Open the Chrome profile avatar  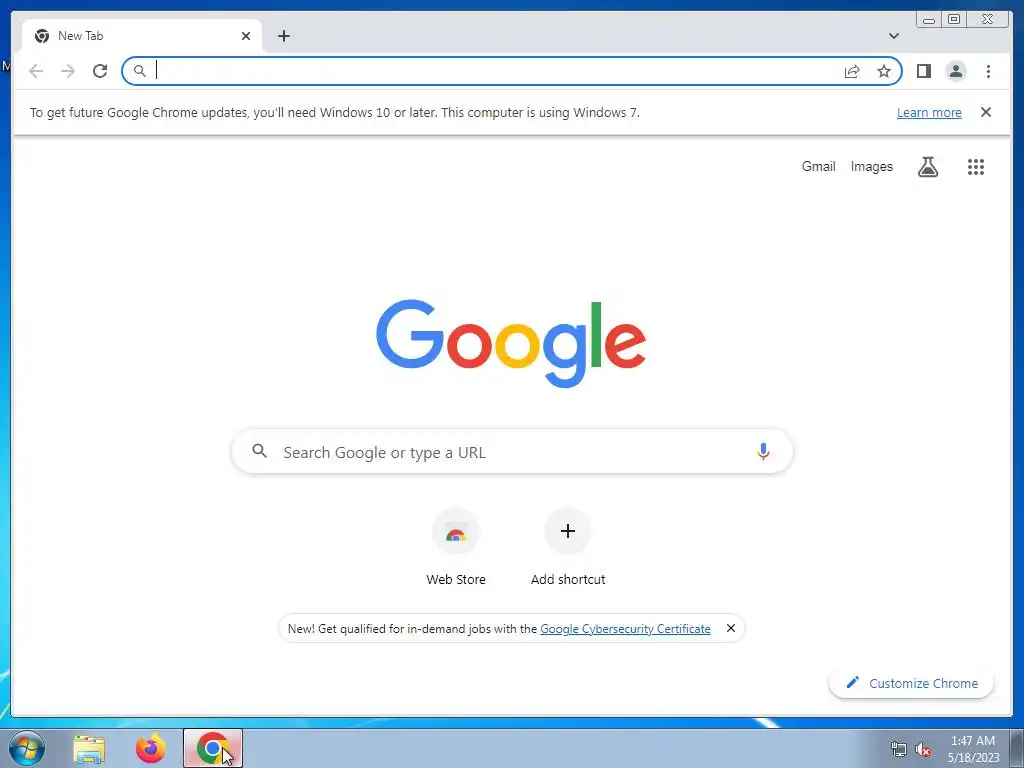tap(955, 71)
